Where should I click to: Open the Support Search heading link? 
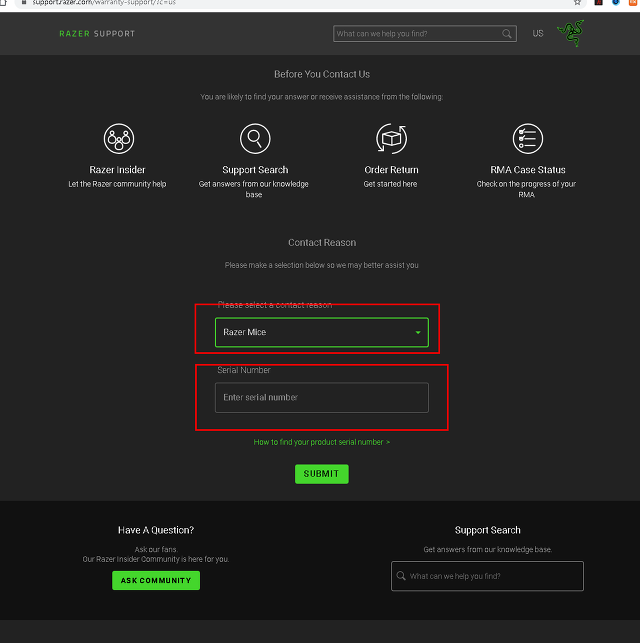click(255, 170)
